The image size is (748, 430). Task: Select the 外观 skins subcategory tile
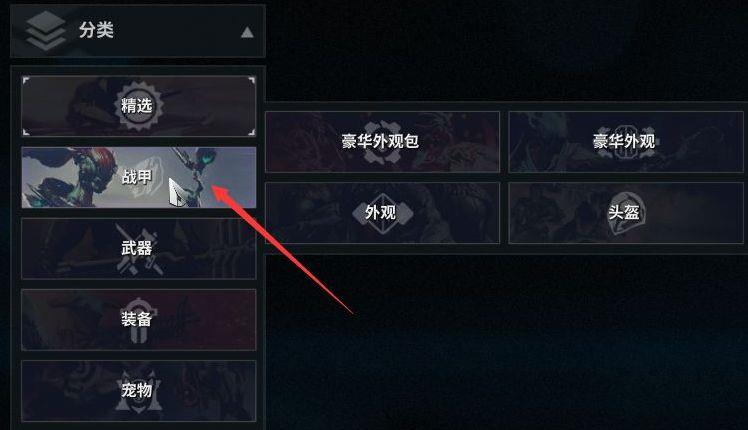[x=382, y=212]
